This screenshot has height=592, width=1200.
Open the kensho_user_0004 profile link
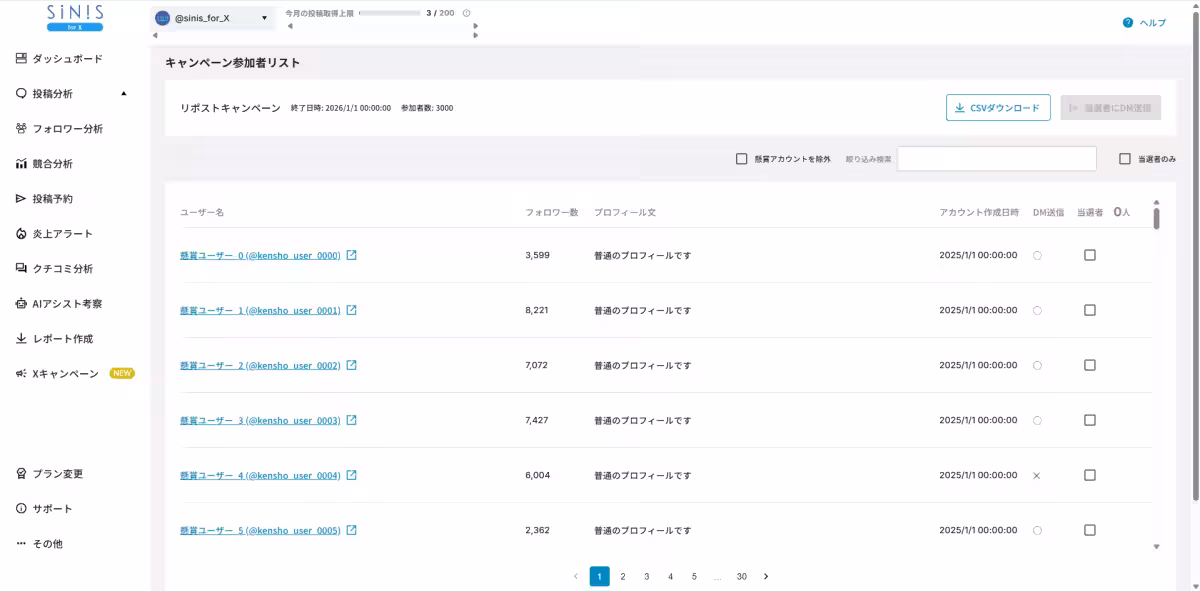(260, 475)
